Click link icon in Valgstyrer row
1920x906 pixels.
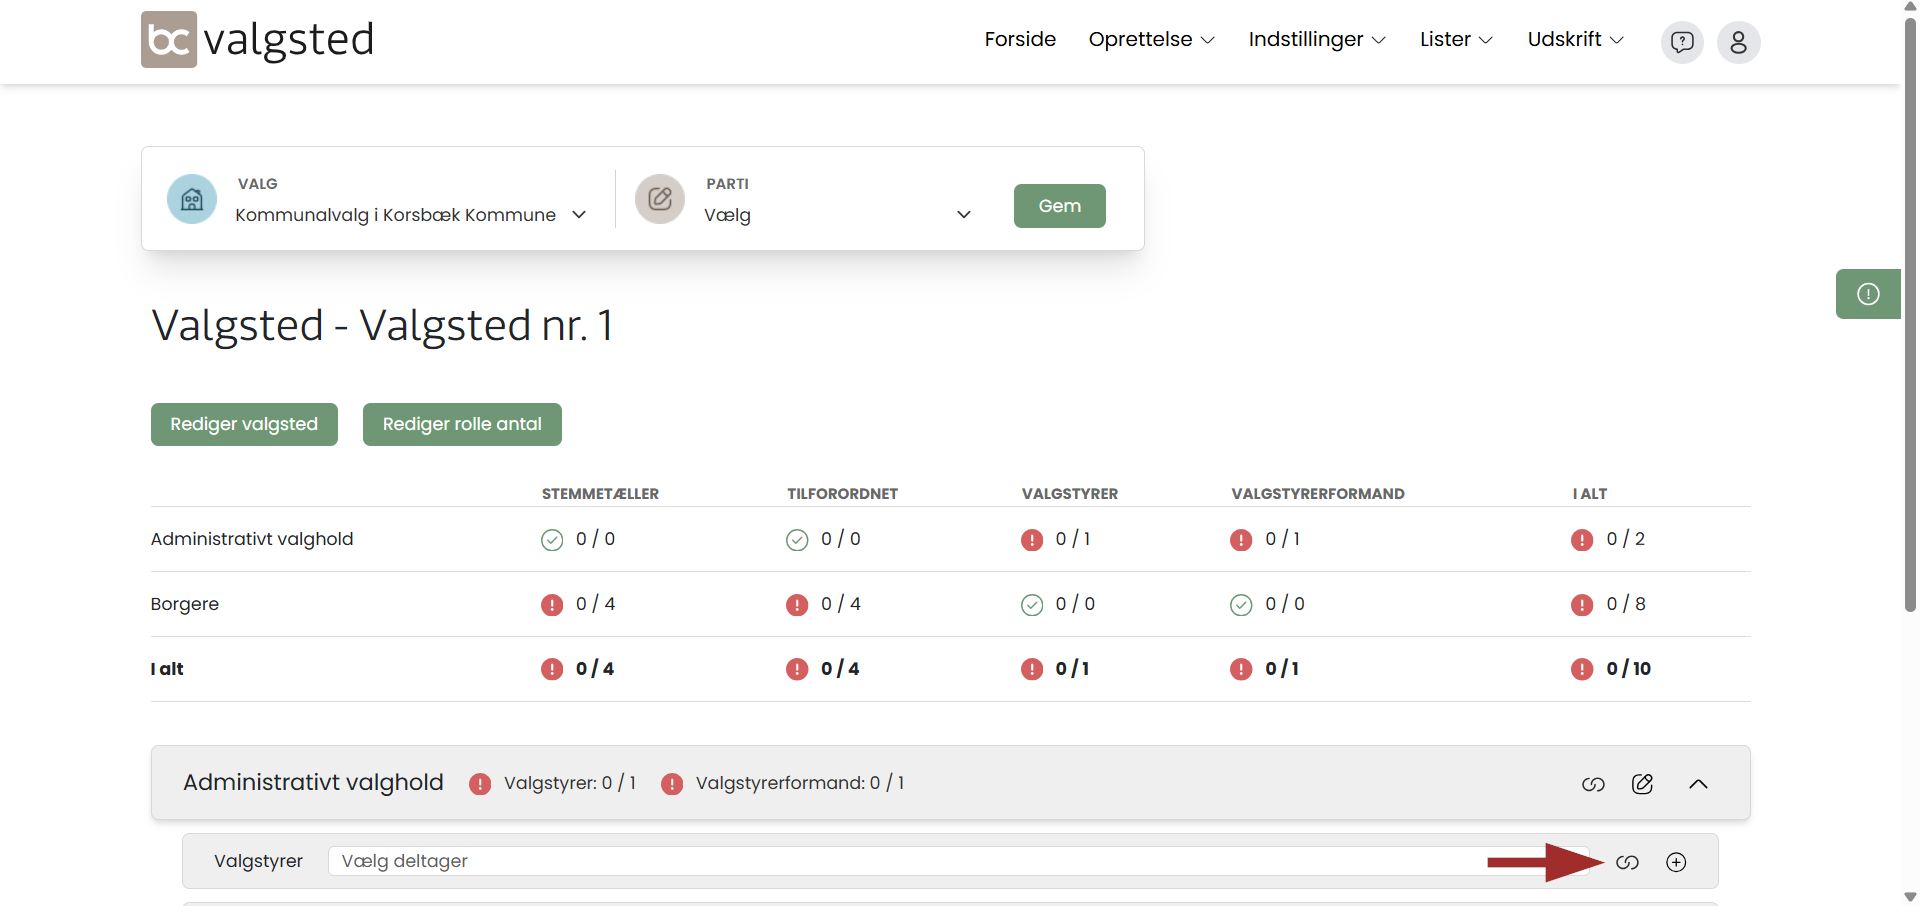pos(1627,862)
